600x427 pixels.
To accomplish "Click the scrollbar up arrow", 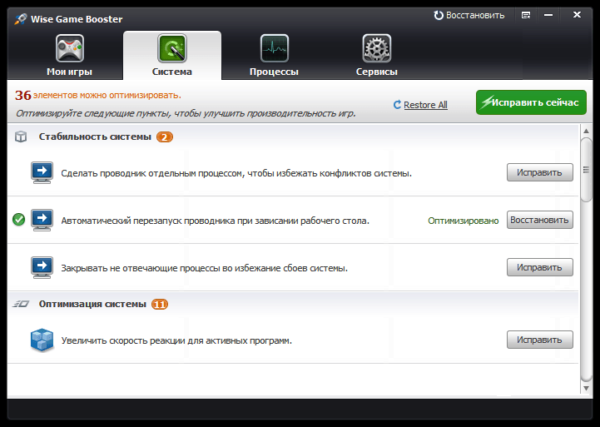I will (586, 131).
